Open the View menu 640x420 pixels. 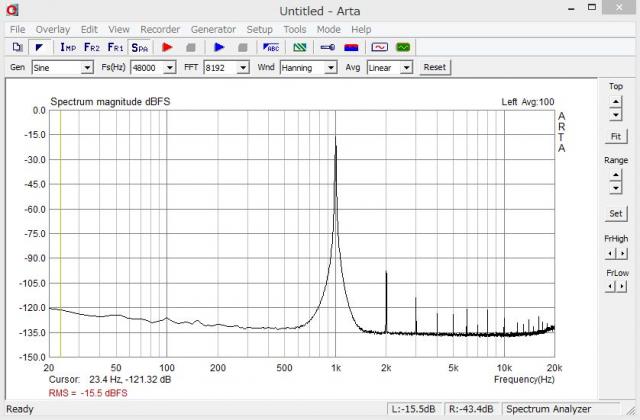119,29
